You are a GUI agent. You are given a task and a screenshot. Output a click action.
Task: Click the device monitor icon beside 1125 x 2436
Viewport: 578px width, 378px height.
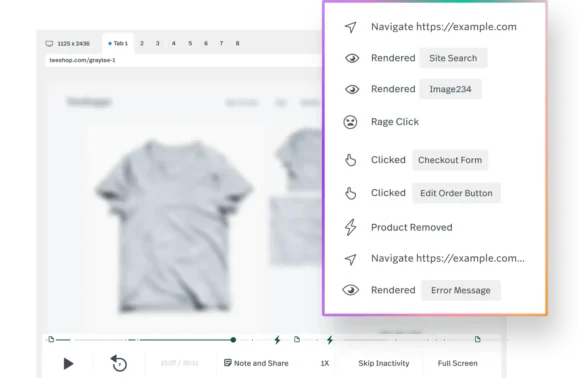click(x=49, y=44)
